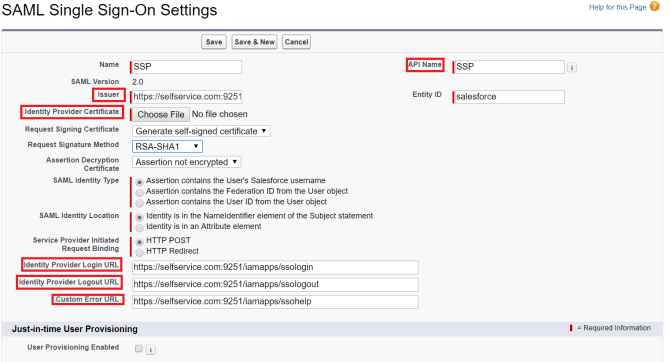Focus the API Name input field

point(509,67)
